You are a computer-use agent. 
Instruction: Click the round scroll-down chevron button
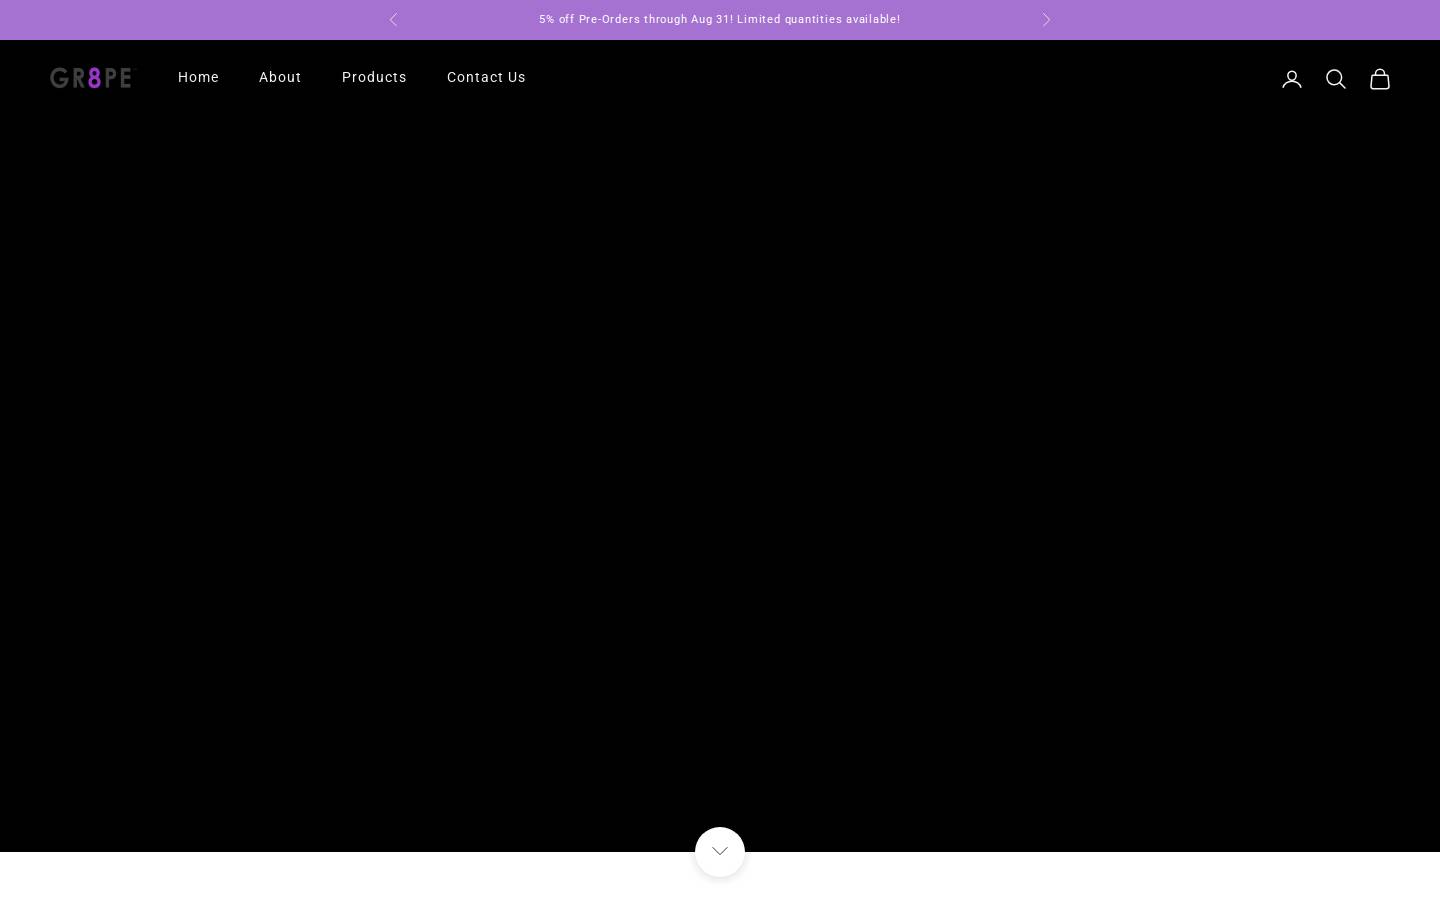point(720,852)
